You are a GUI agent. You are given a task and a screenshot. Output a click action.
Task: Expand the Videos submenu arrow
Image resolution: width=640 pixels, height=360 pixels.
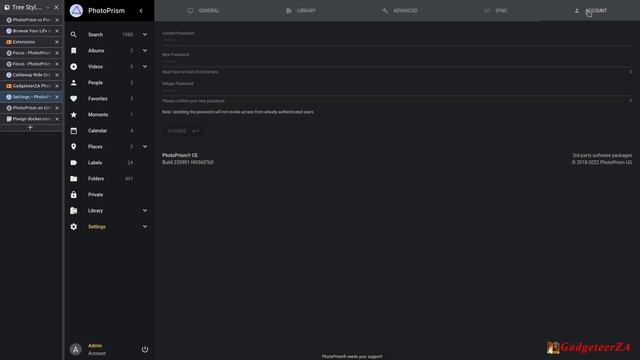[145, 67]
